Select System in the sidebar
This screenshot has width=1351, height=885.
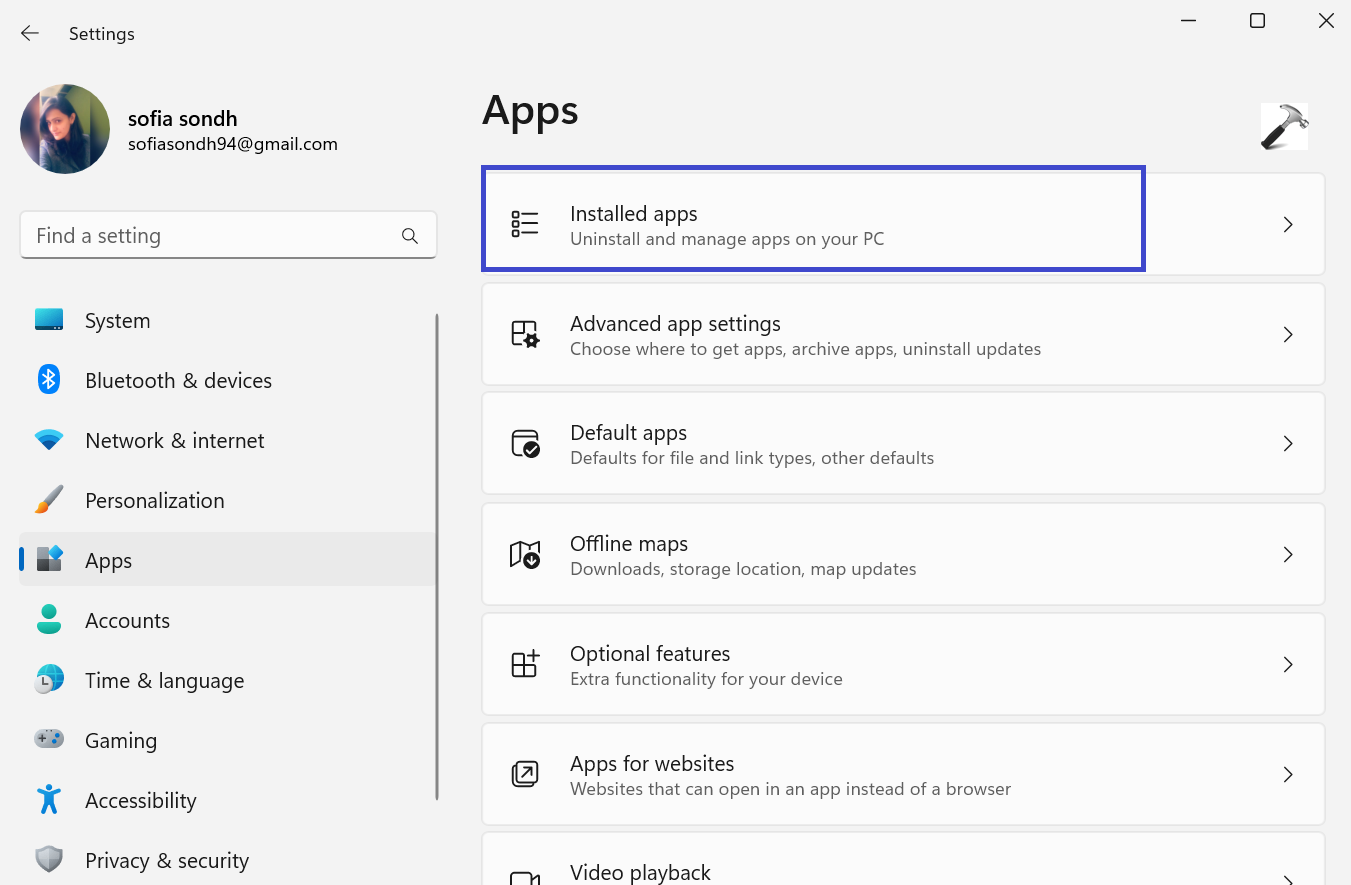click(x=118, y=321)
